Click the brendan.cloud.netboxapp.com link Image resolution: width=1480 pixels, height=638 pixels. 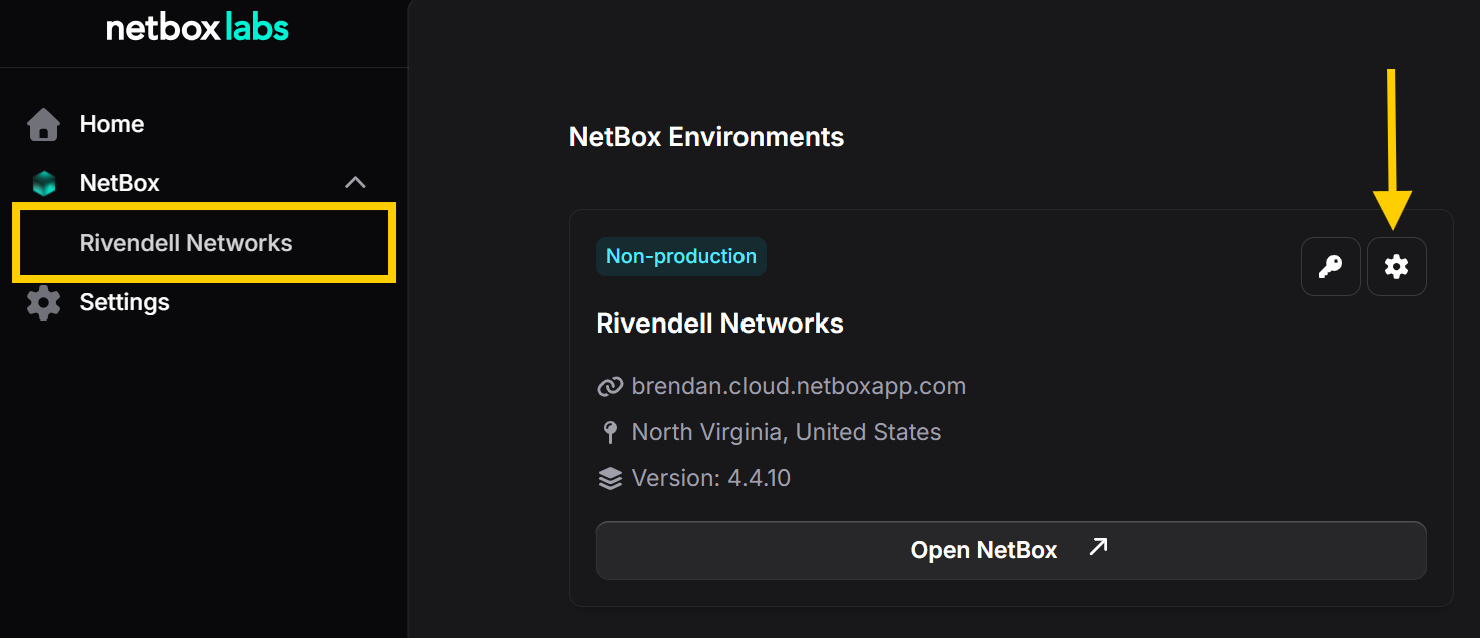797,386
